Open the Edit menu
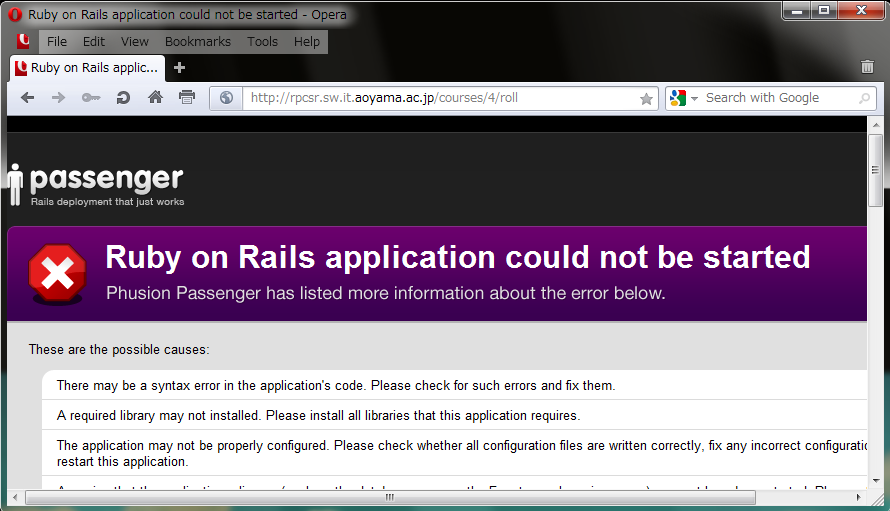This screenshot has width=890, height=511. (x=94, y=41)
